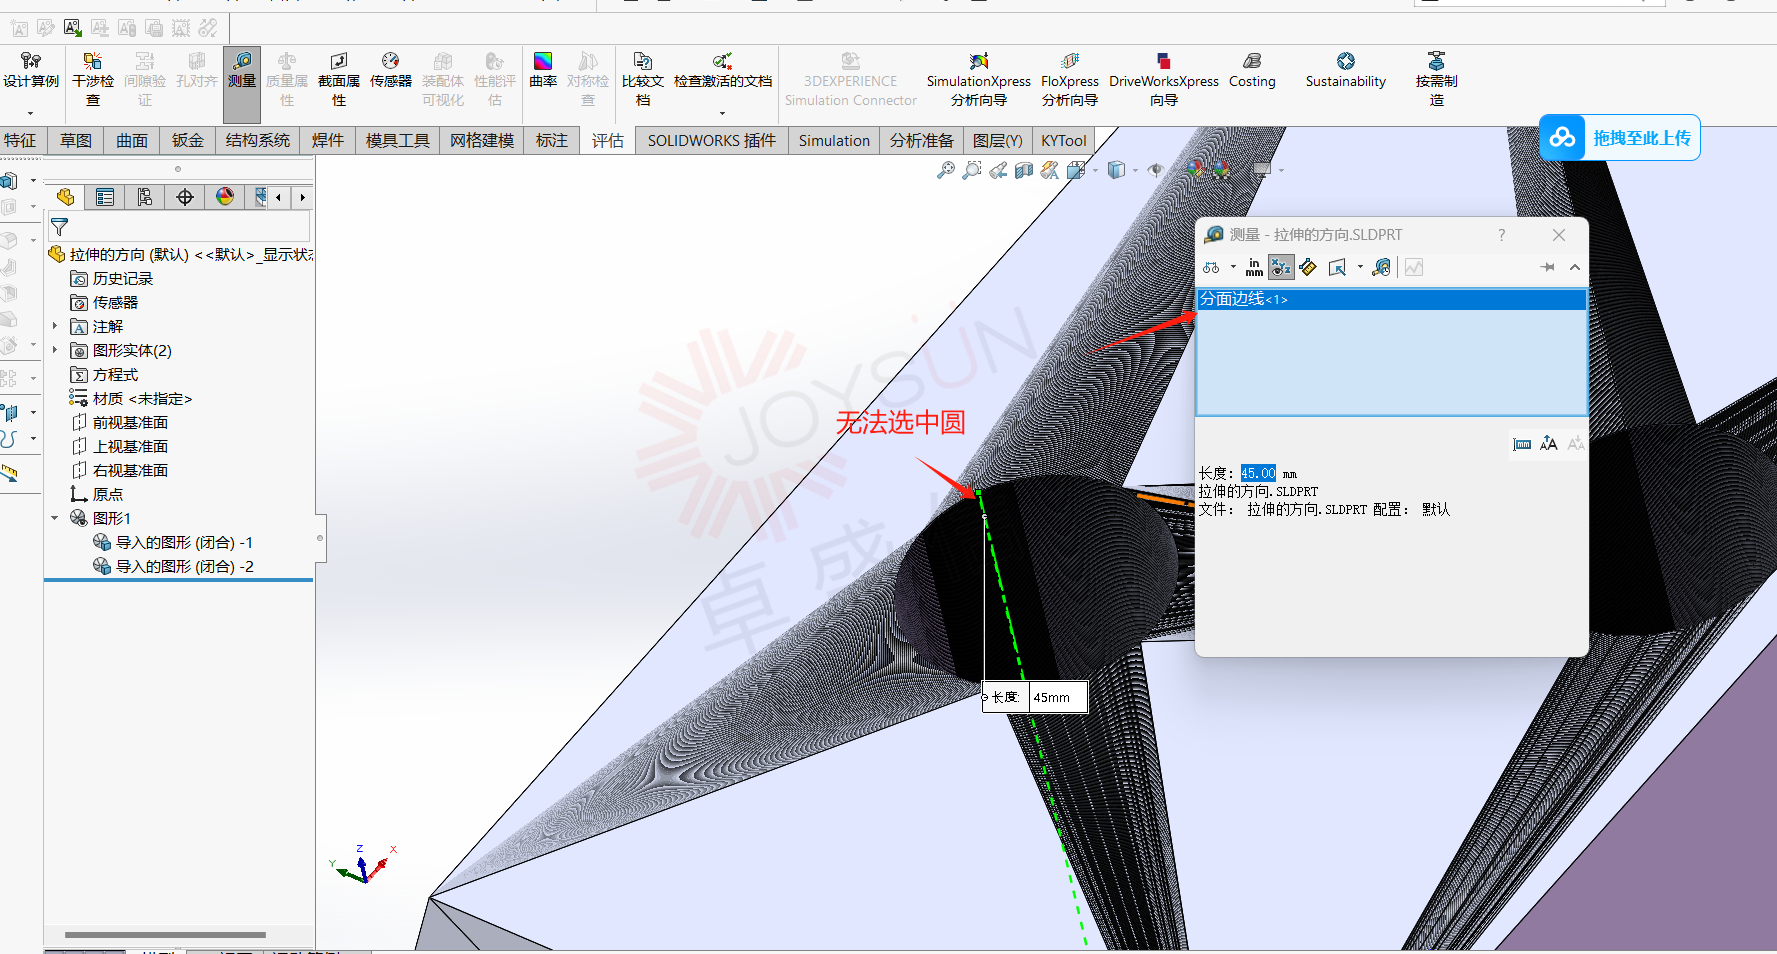
Task: Switch to ConfigurationManager tab icon
Action: point(145,197)
